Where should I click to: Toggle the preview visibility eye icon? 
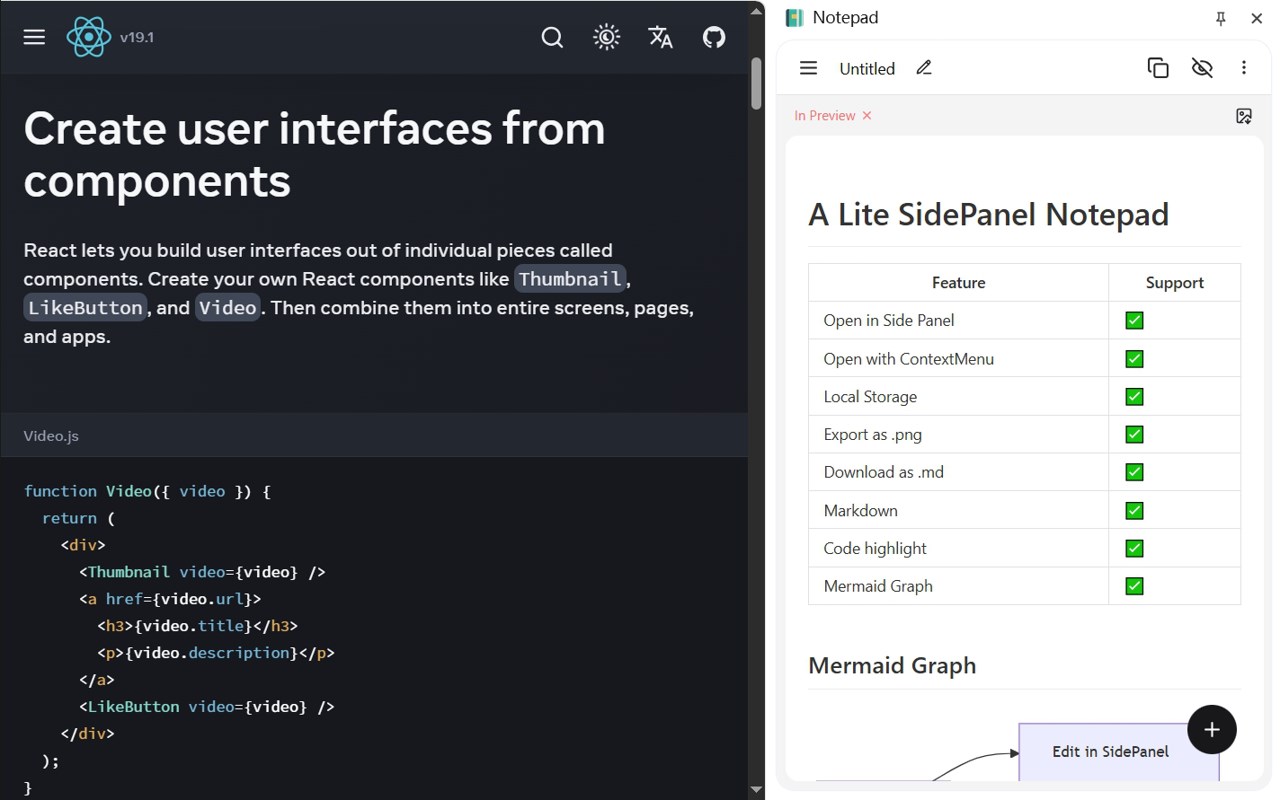point(1202,68)
